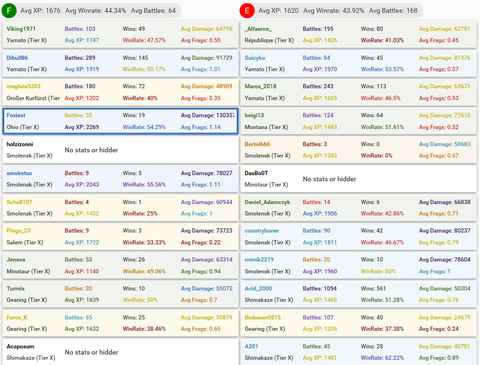The width and height of the screenshot is (480, 365).
Task: Click DasBo0T's ship Minotaur (Tier X)
Action: tap(266, 185)
